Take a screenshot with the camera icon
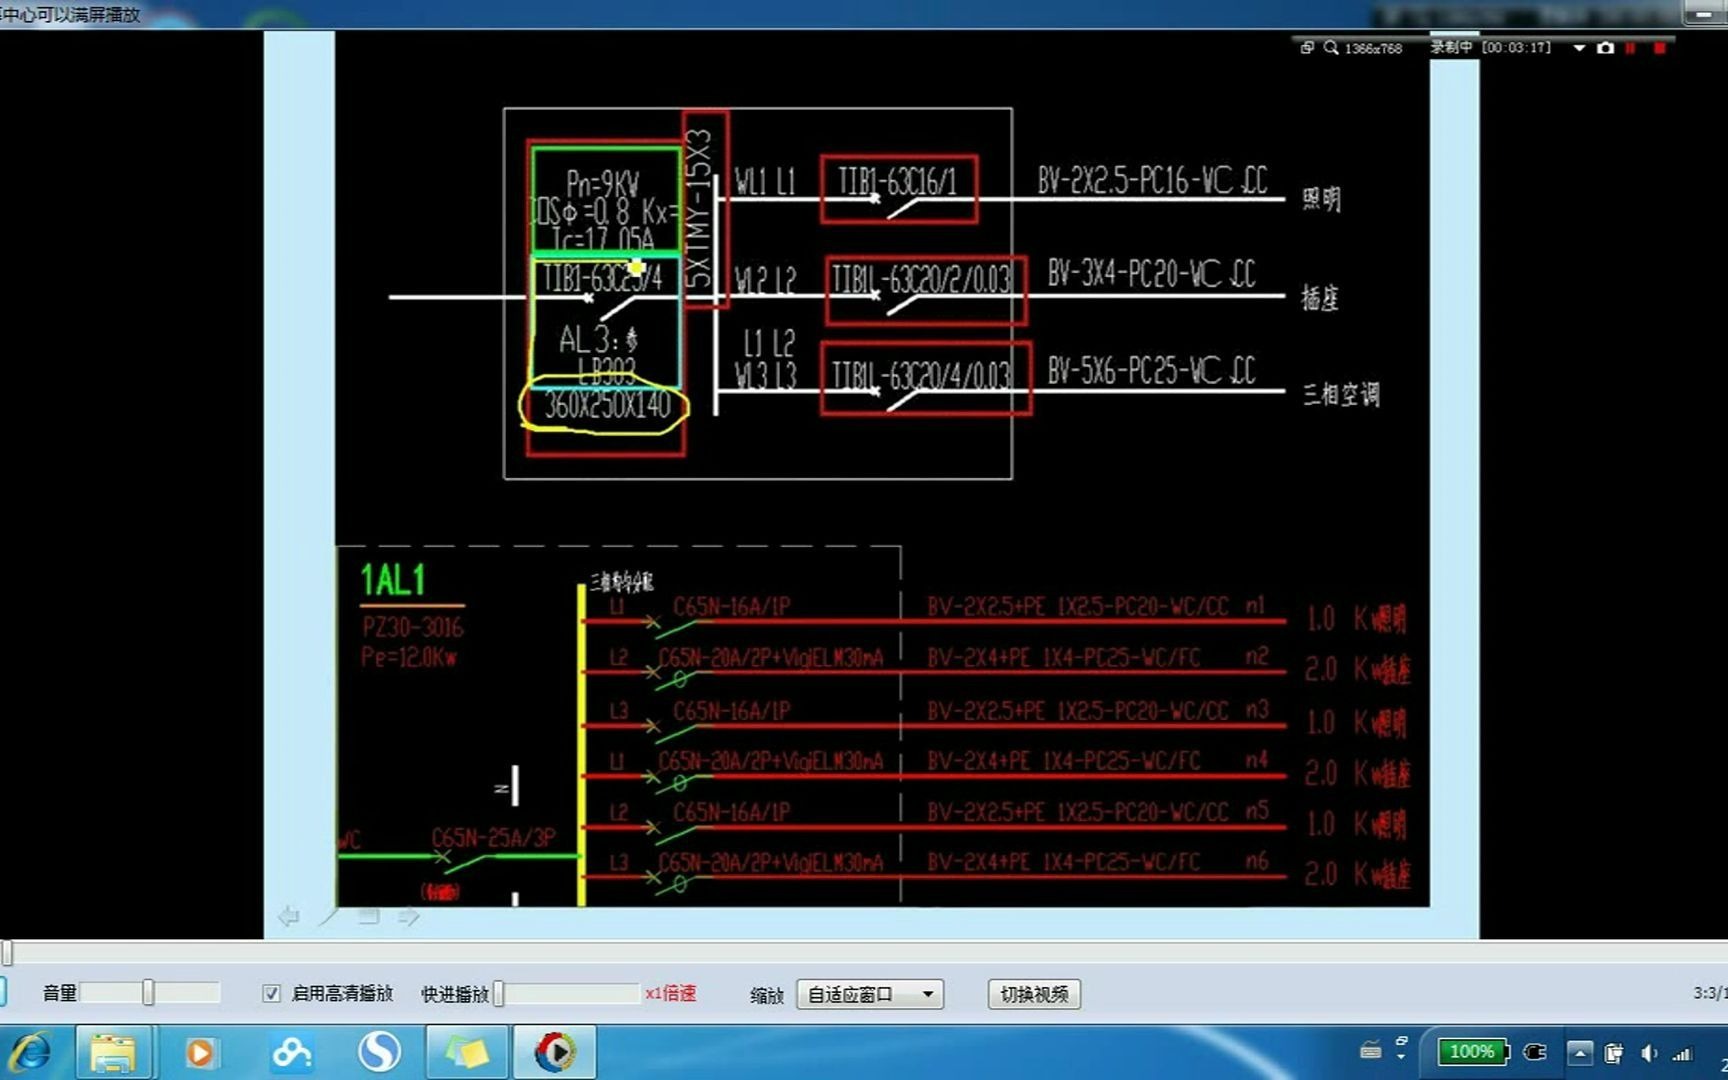The image size is (1728, 1080). coord(1605,48)
